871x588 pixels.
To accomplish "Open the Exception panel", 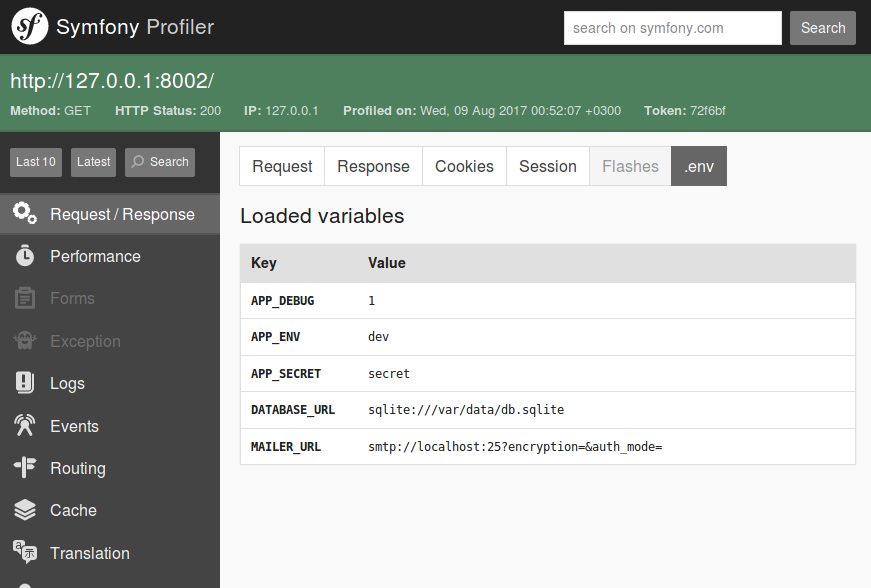I will pyautogui.click(x=110, y=341).
